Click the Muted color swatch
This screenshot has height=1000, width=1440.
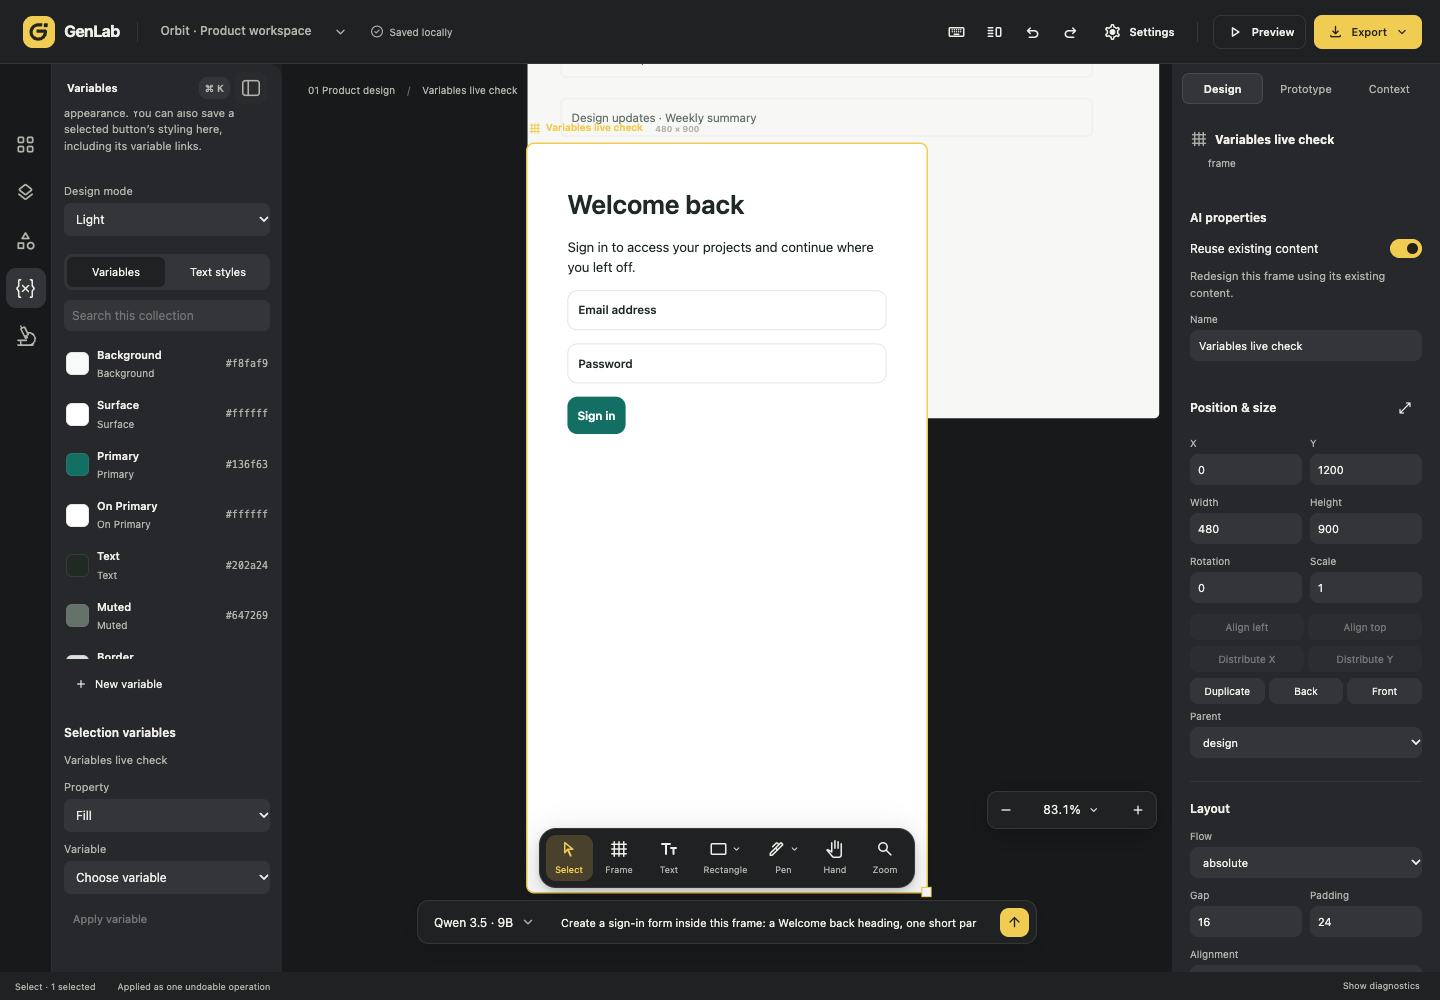click(77, 615)
